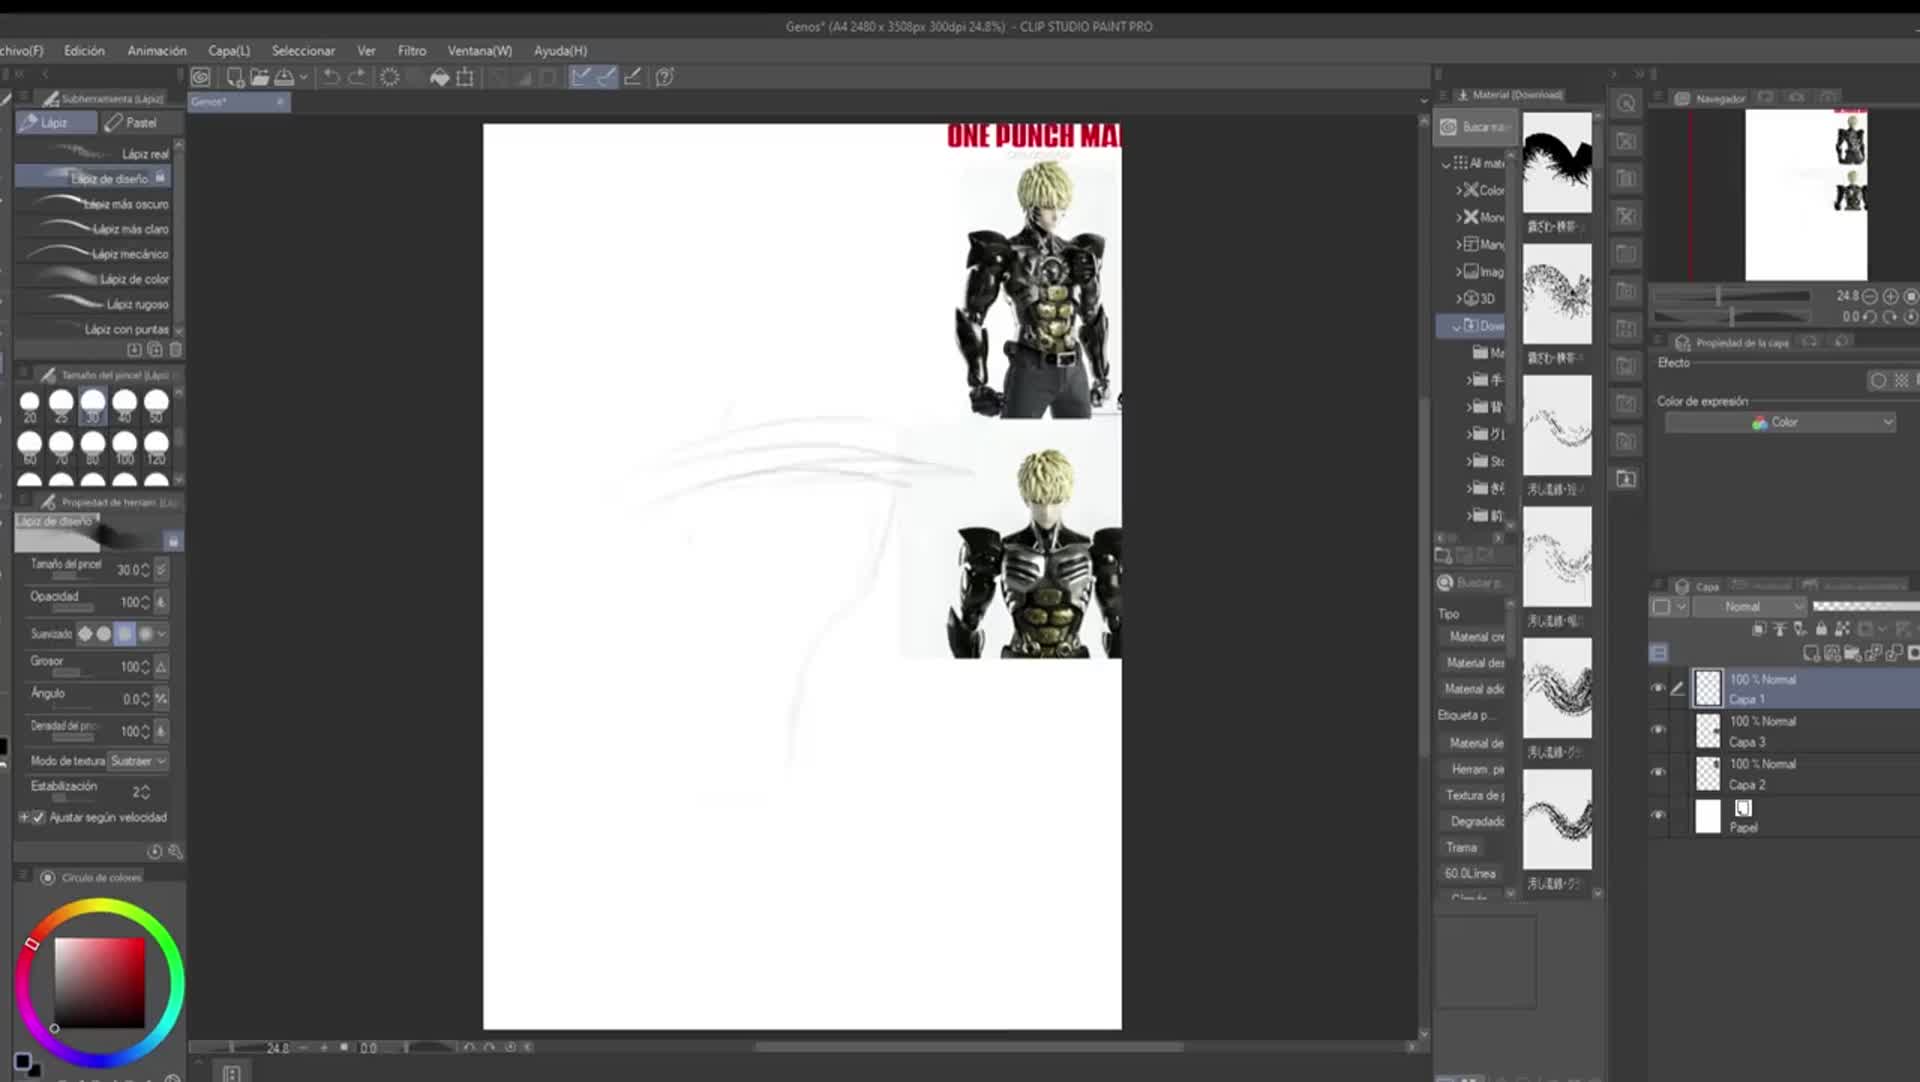Click the Lock Layer padlock icon
This screenshot has height=1082, width=1920.
click(1821, 629)
